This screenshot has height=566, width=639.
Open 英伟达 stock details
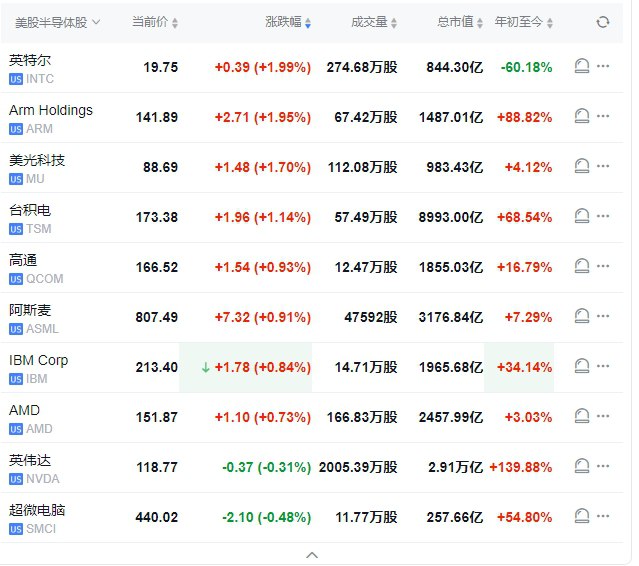point(30,460)
